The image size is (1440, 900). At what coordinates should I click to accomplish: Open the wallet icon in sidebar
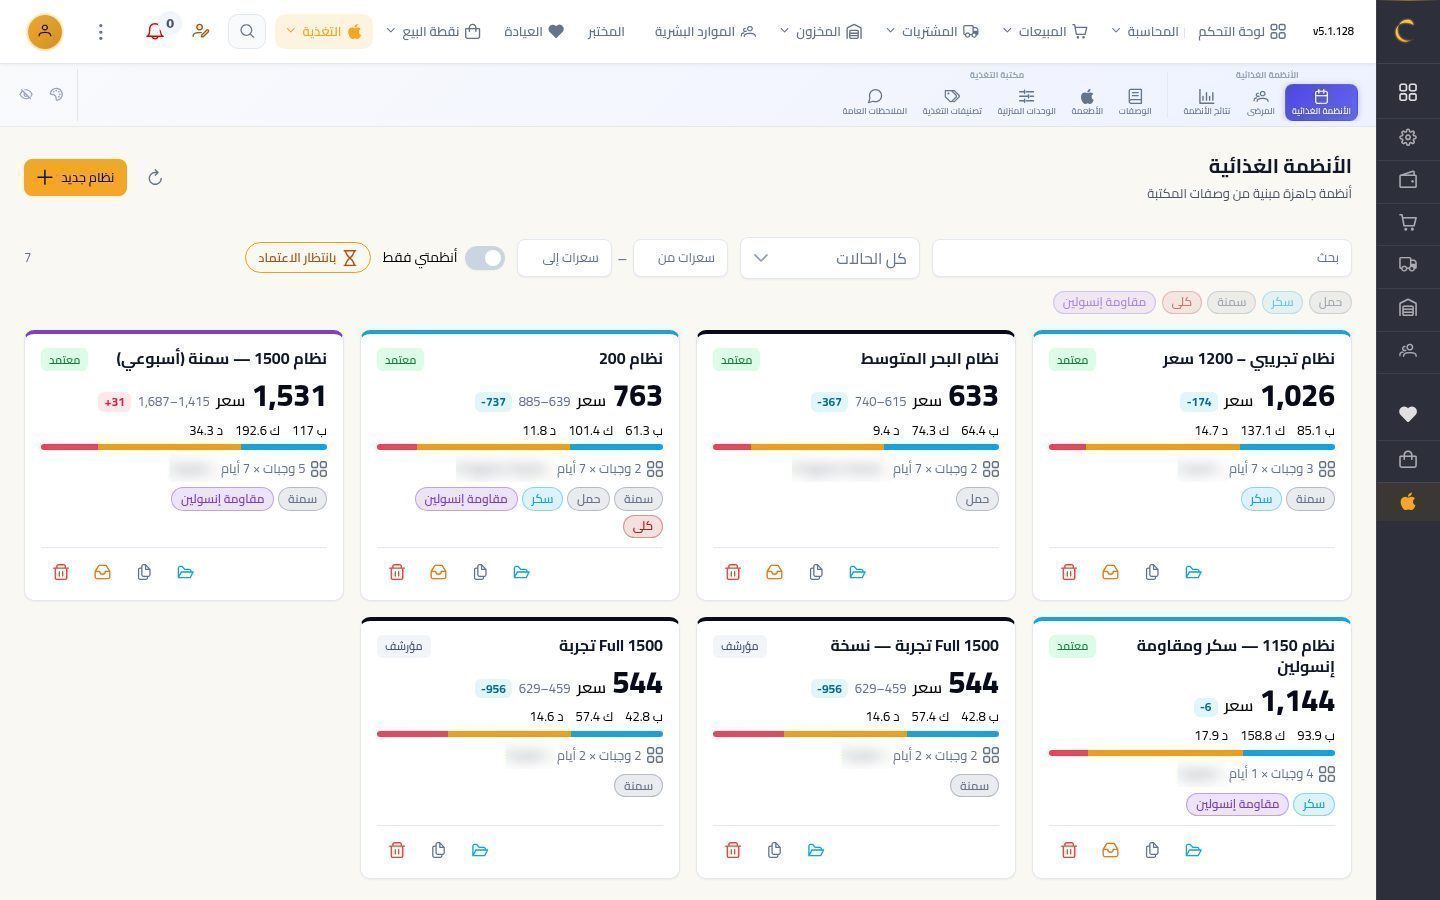click(x=1408, y=180)
